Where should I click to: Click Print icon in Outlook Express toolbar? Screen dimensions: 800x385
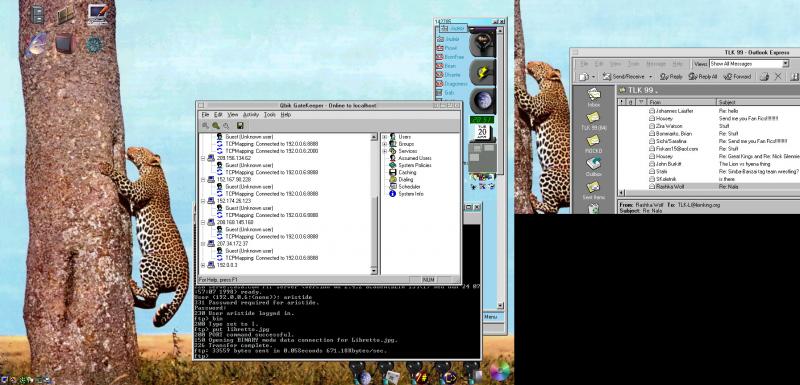[764, 76]
